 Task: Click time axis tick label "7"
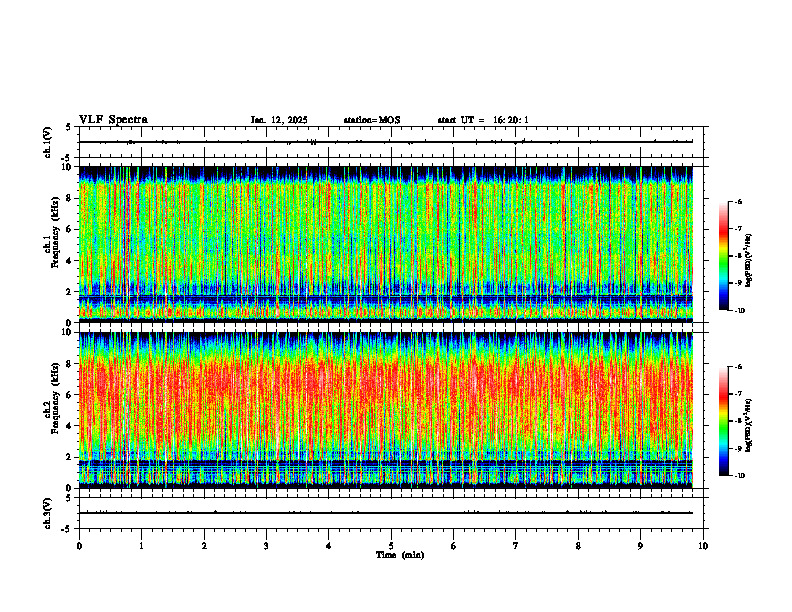point(516,546)
